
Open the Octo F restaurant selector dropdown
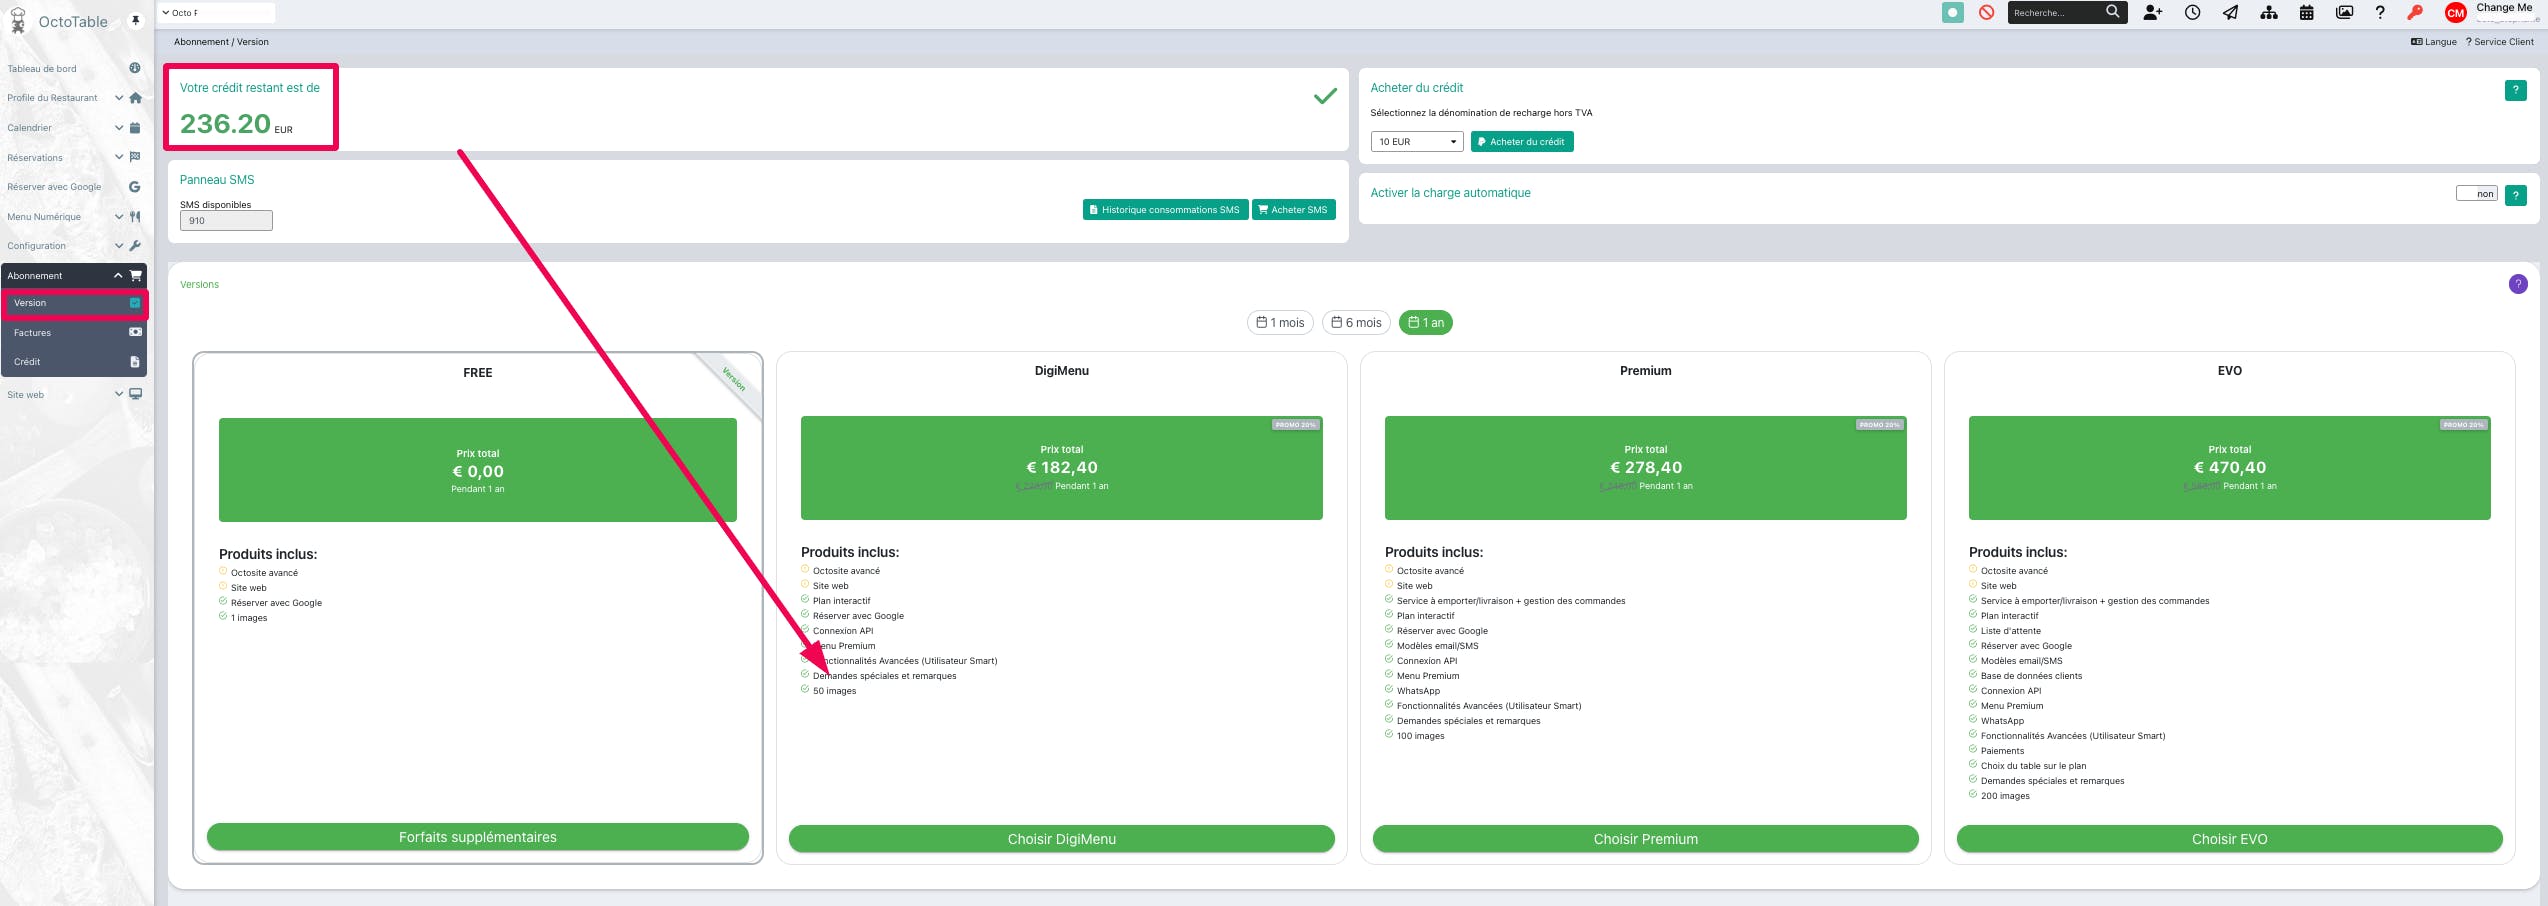pos(217,13)
